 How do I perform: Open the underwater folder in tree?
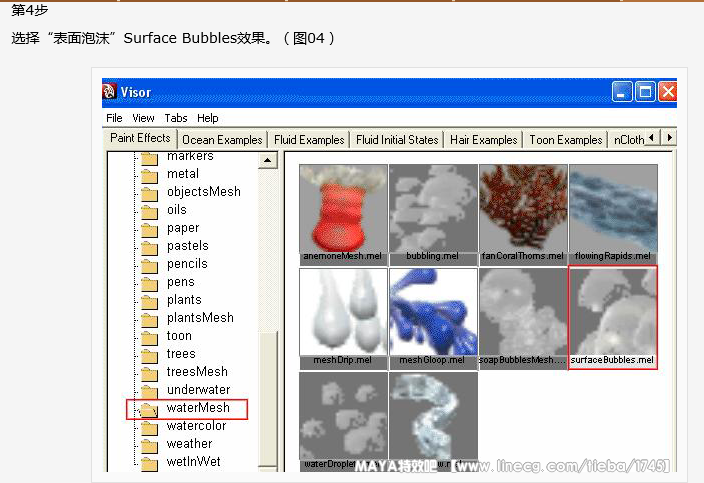coord(198,390)
